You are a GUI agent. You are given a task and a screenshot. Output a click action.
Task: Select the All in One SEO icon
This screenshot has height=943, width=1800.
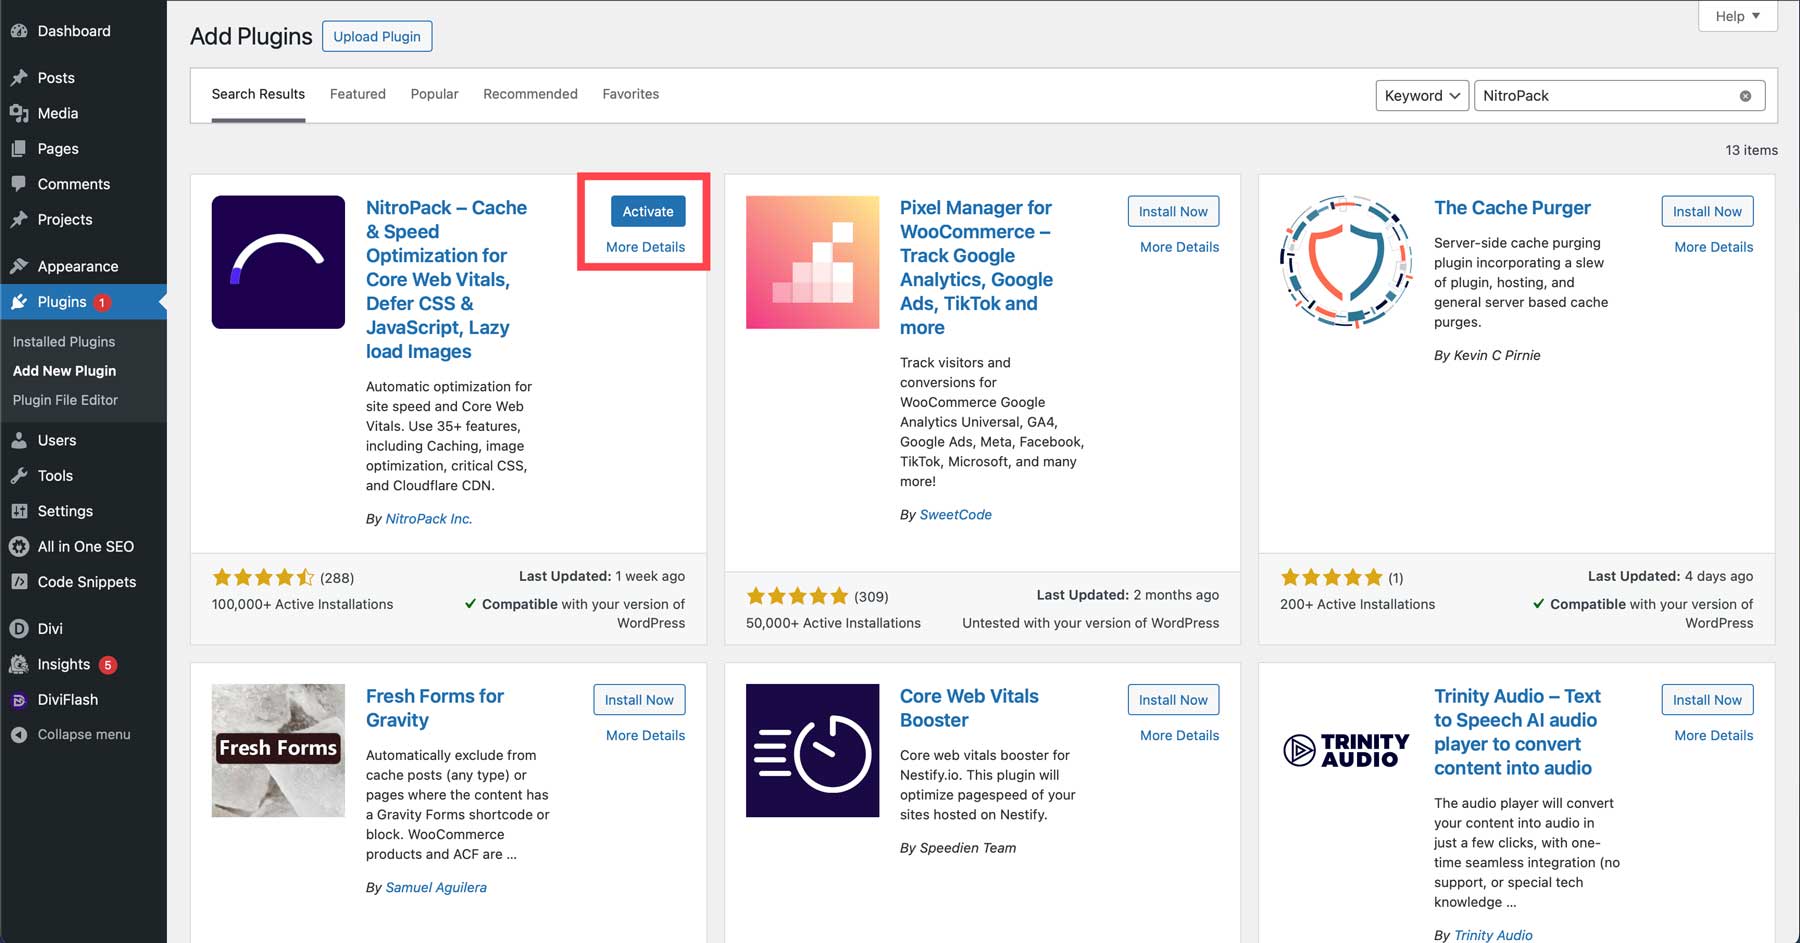(x=20, y=546)
